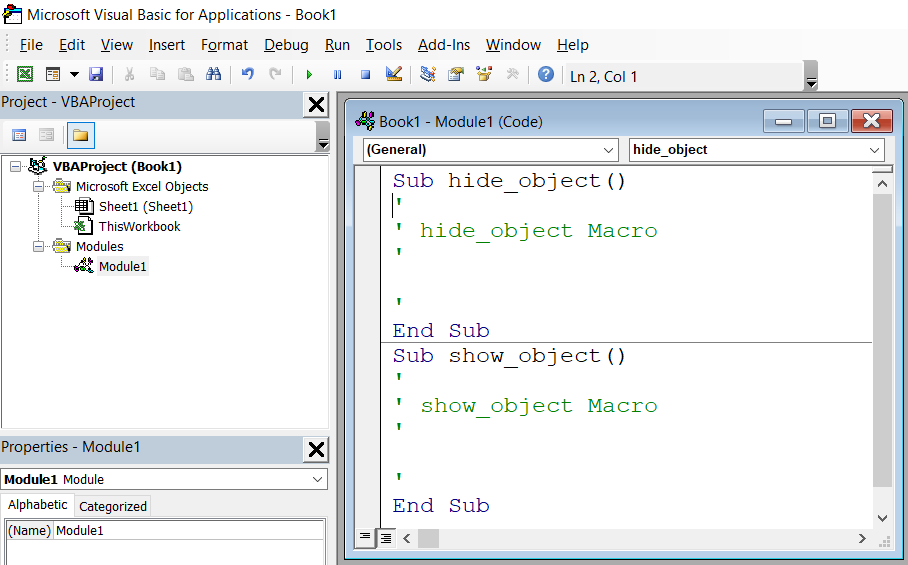
Task: Click View Code button in Project panel
Action: (x=19, y=135)
